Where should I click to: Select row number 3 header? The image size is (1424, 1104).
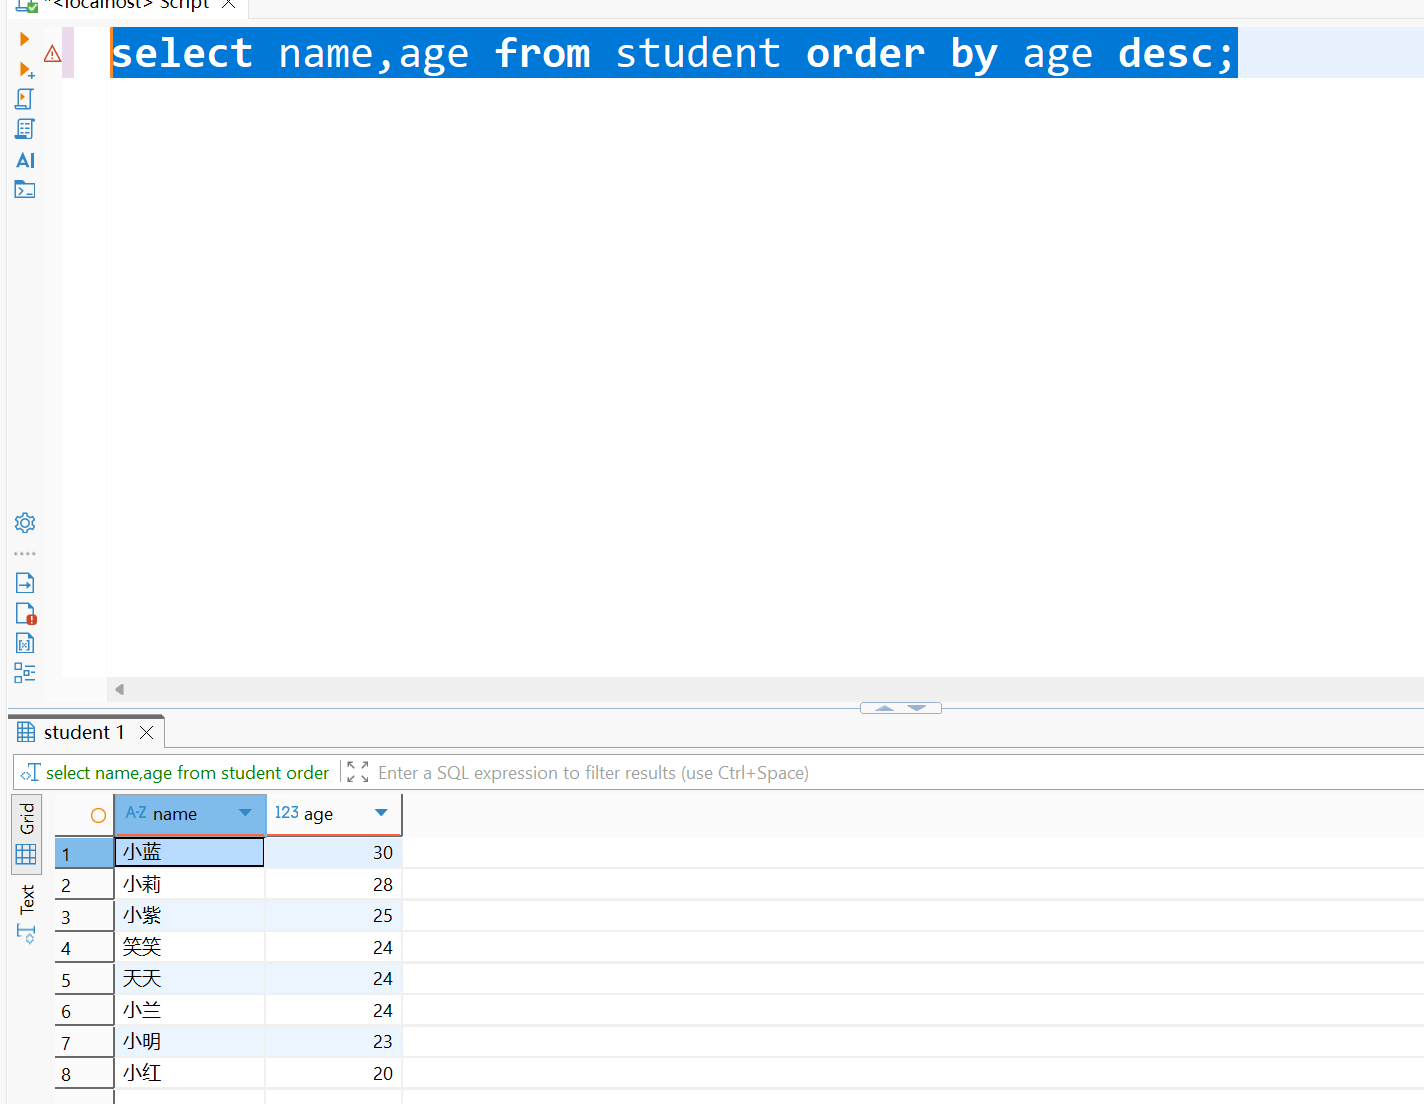85,916
